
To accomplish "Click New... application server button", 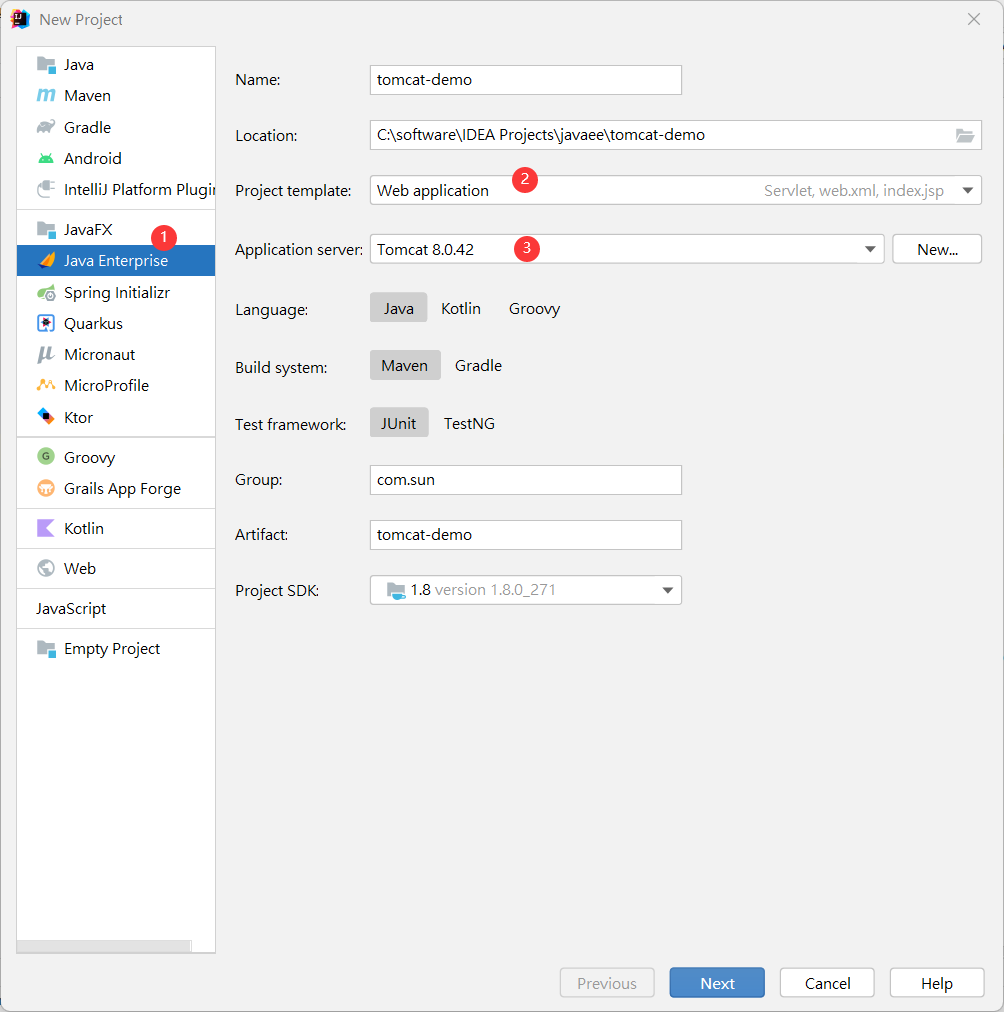I will [937, 249].
